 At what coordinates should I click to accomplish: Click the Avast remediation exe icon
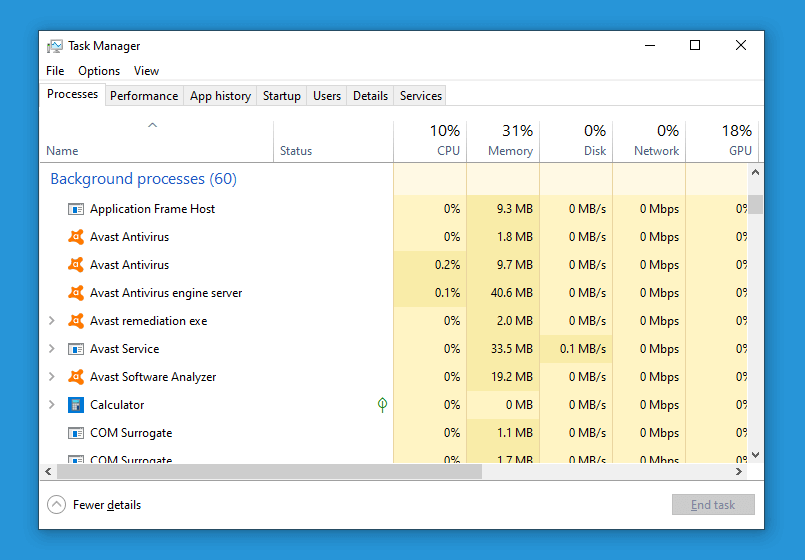pyautogui.click(x=76, y=321)
